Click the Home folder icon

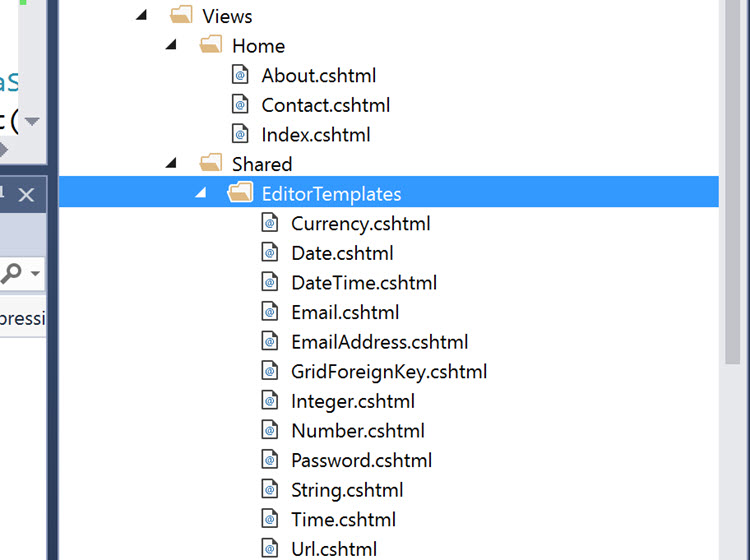pos(211,44)
